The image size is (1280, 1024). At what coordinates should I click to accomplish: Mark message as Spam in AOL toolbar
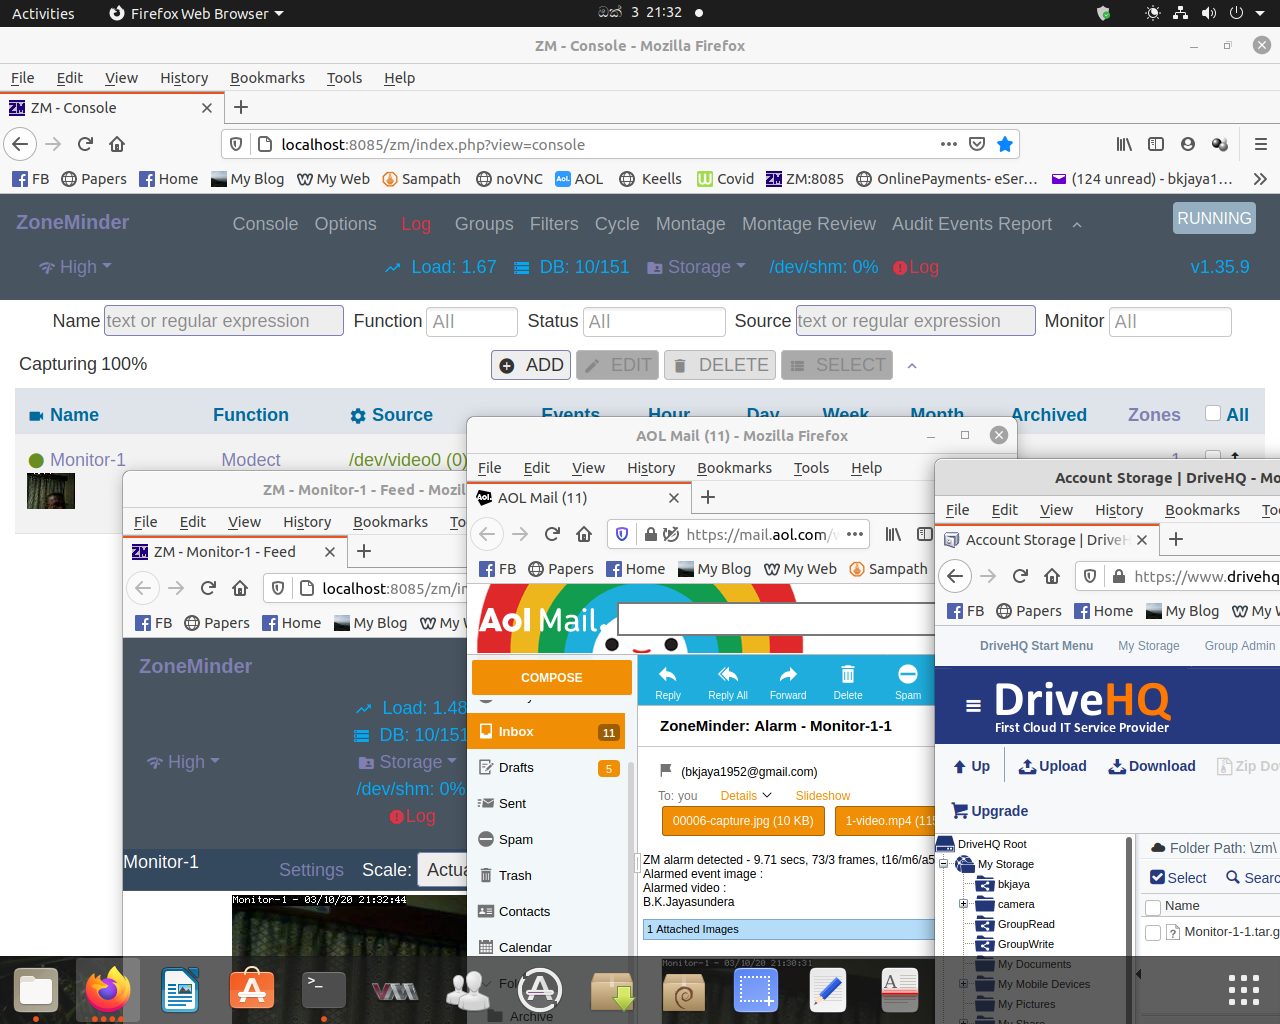coord(908,683)
